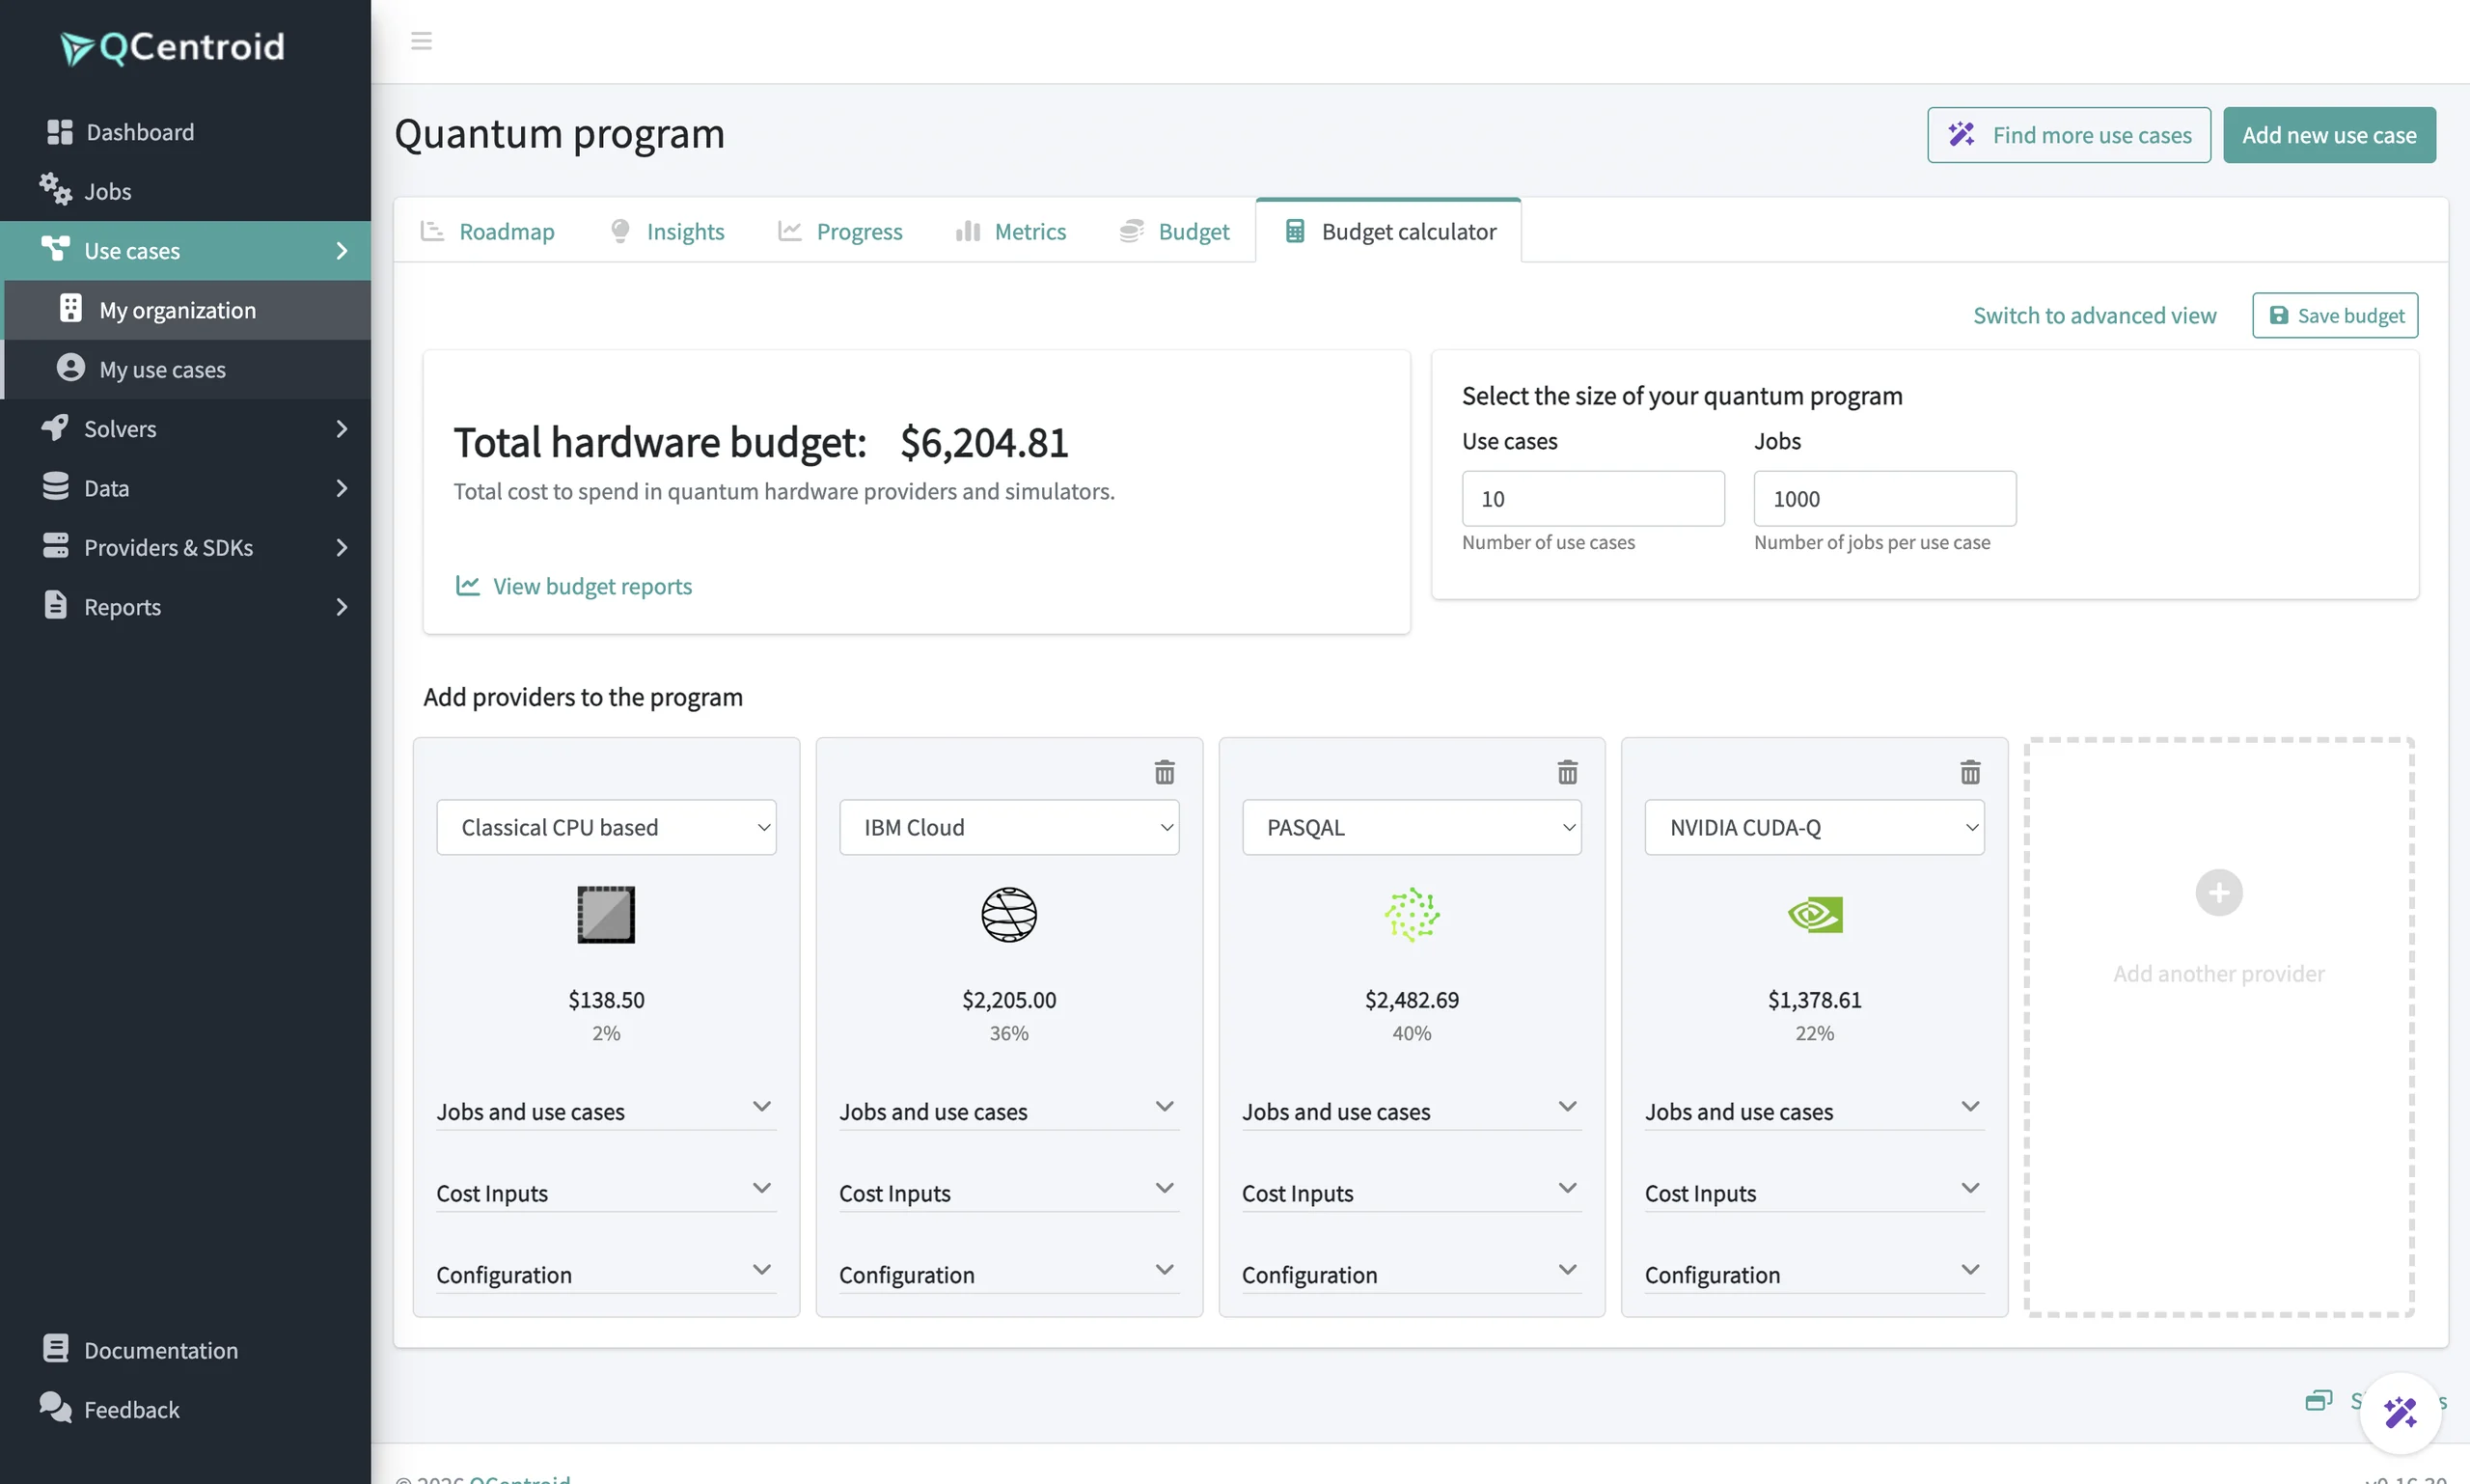Click the Classical CPU chip icon
Viewport: 2470px width, 1484px height.
pyautogui.click(x=606, y=914)
